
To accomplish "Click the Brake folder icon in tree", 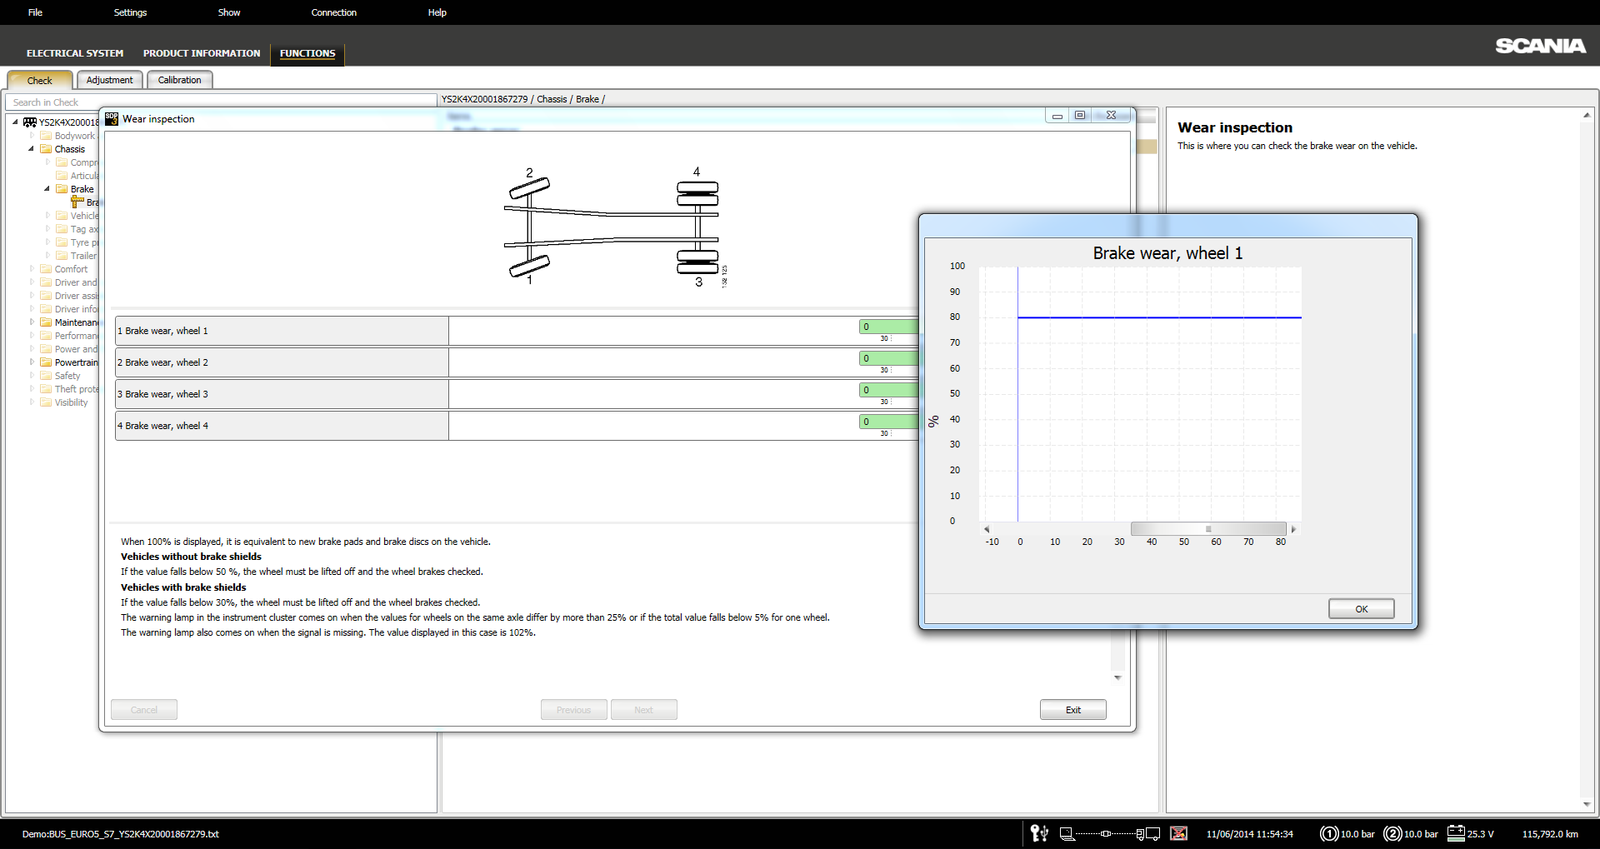I will (62, 189).
